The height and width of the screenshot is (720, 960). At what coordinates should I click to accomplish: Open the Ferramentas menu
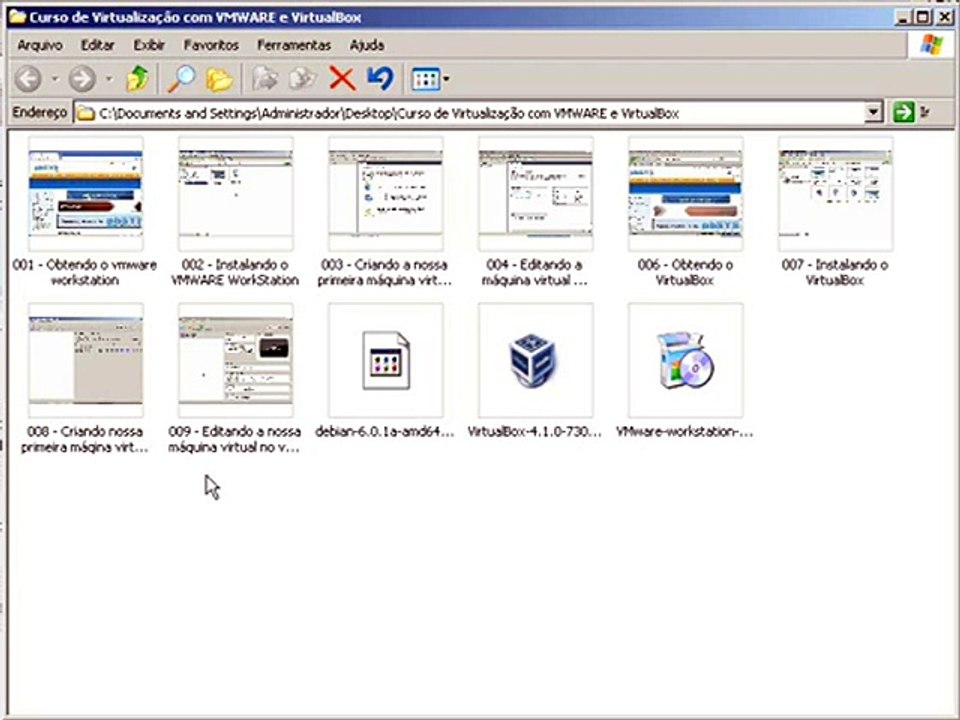294,45
